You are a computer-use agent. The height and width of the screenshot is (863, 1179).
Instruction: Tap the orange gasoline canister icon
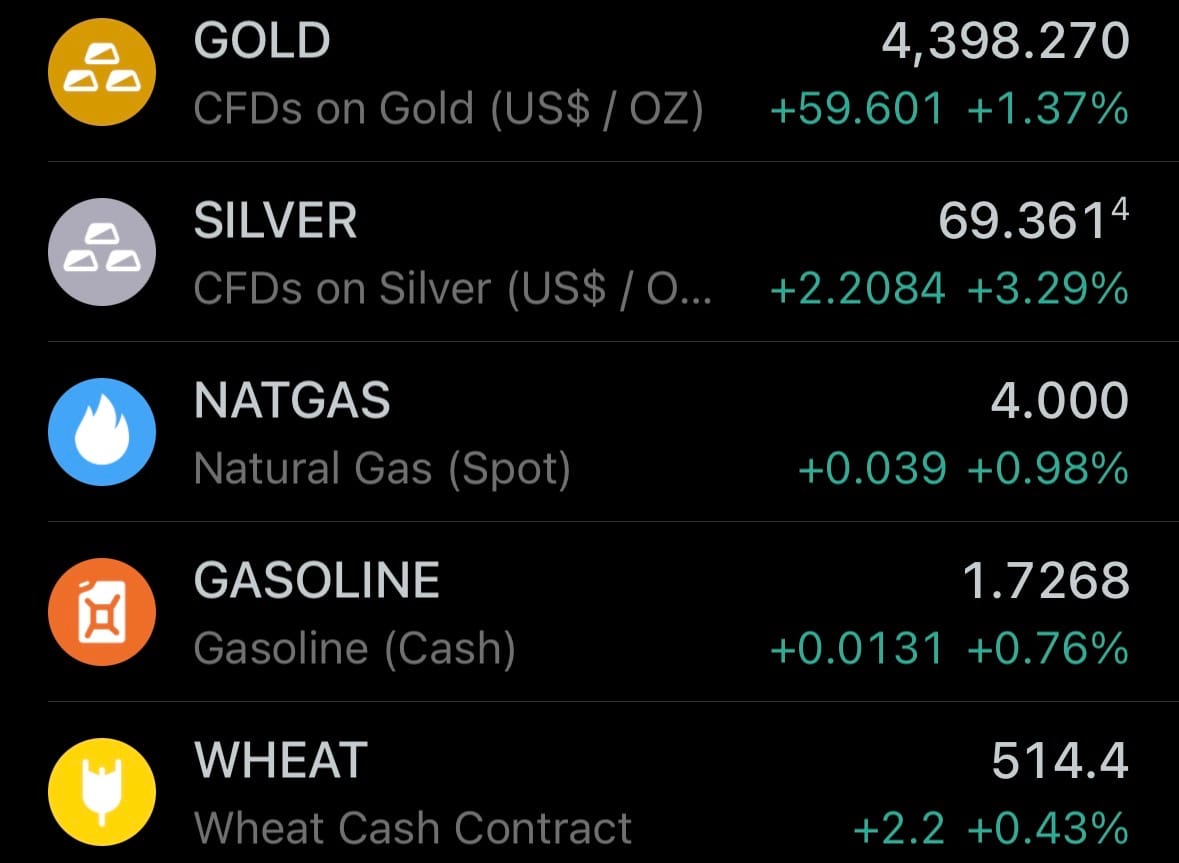click(102, 611)
